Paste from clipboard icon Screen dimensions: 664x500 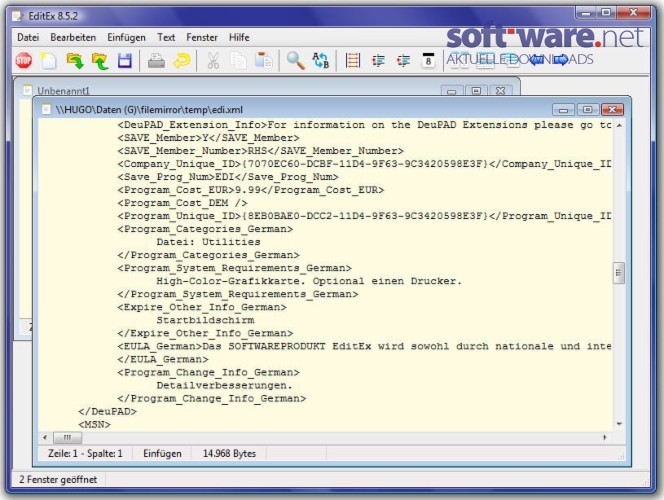[x=263, y=60]
